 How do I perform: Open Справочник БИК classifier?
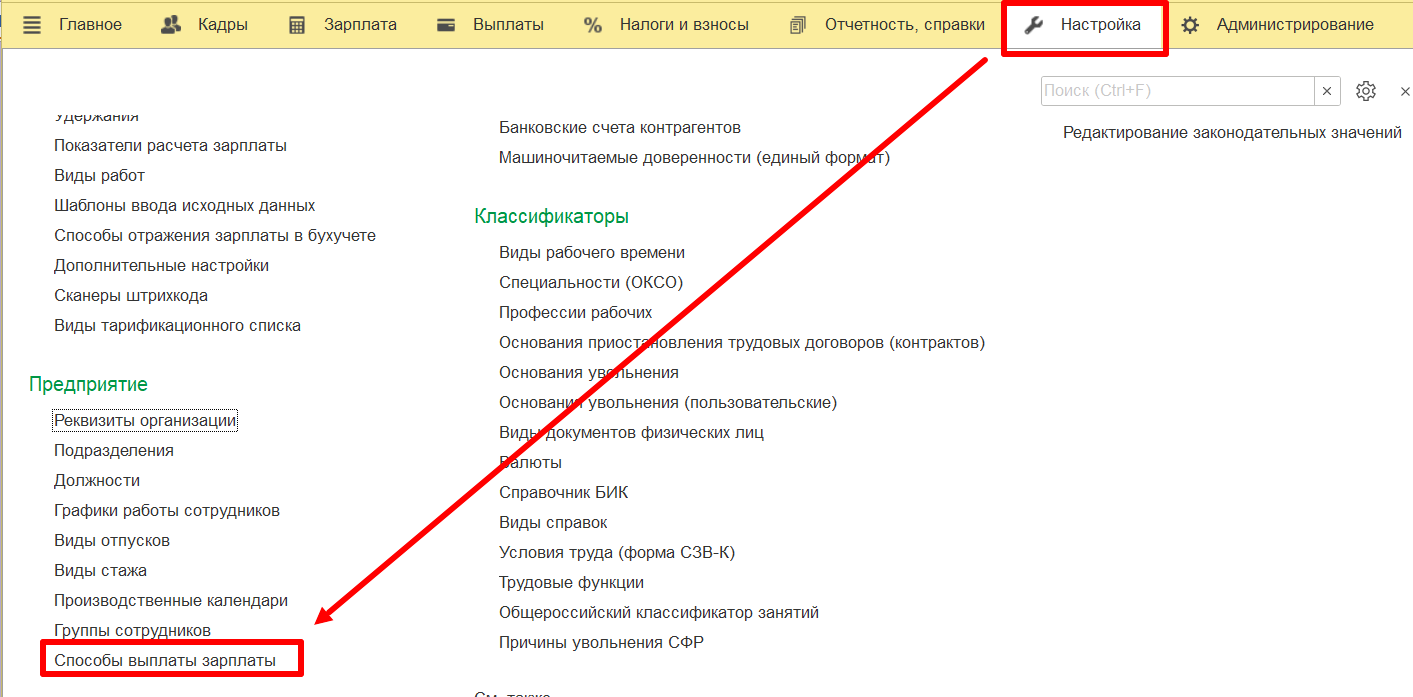coord(563,492)
